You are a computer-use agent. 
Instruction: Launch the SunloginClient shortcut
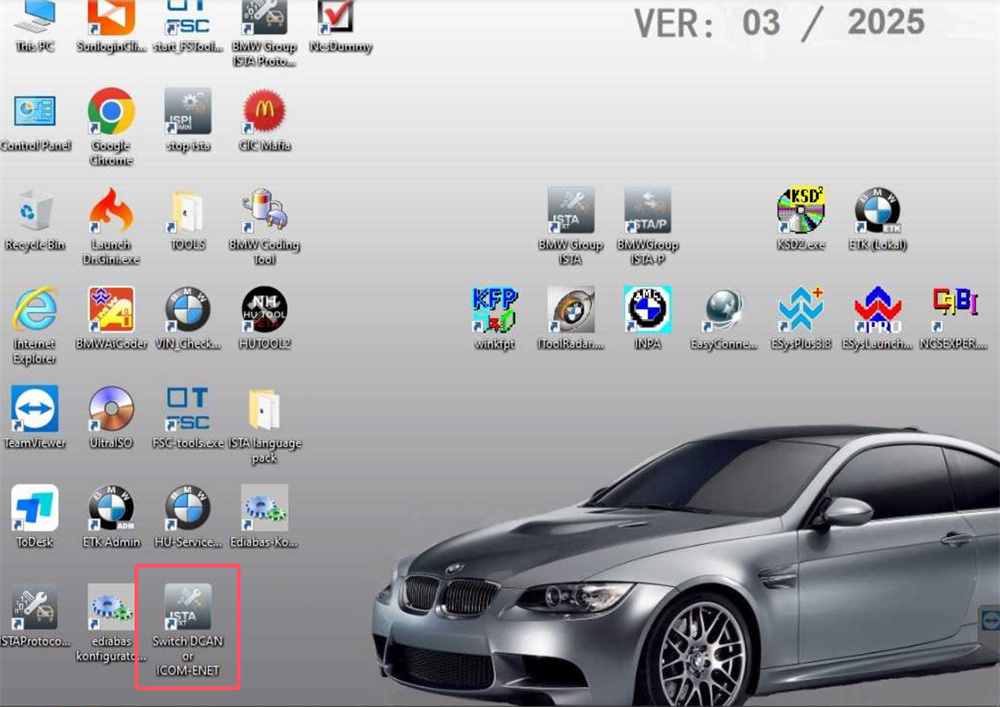tap(111, 18)
